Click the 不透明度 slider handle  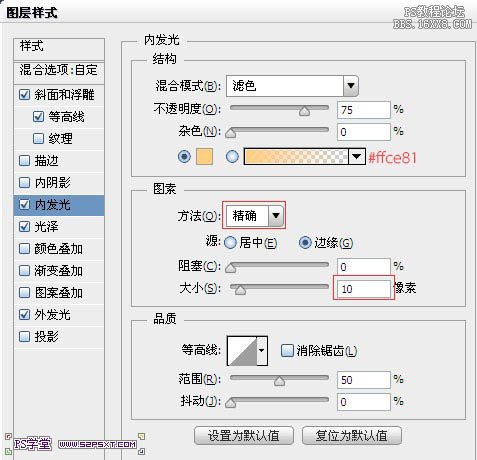304,111
